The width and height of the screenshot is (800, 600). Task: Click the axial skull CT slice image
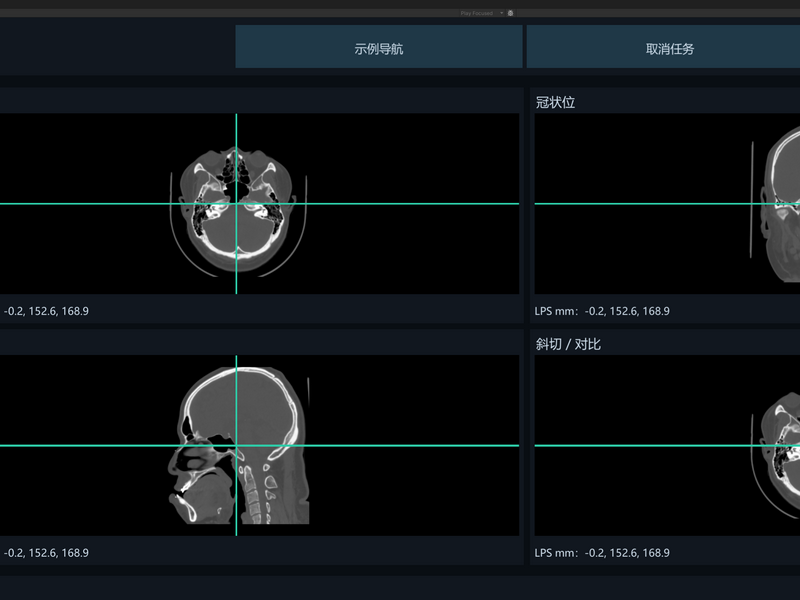[238, 212]
